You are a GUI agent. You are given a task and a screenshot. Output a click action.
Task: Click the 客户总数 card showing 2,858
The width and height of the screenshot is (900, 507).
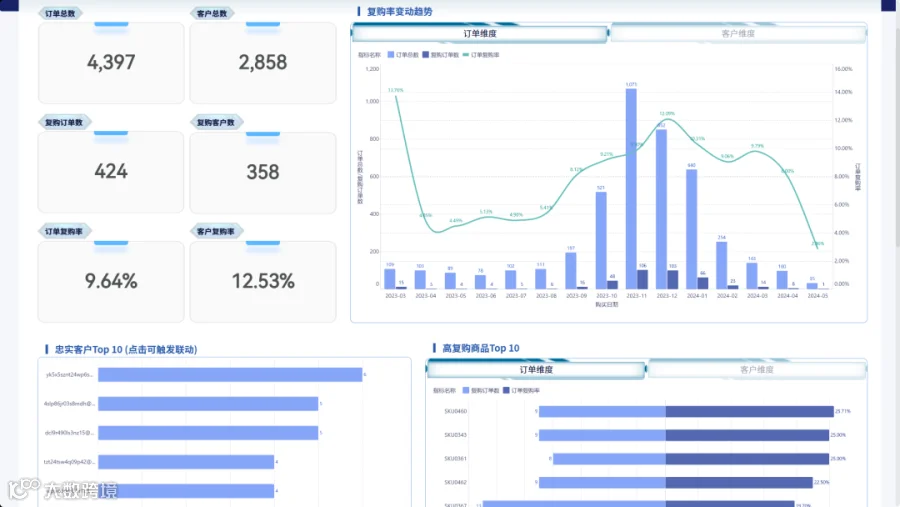[263, 63]
